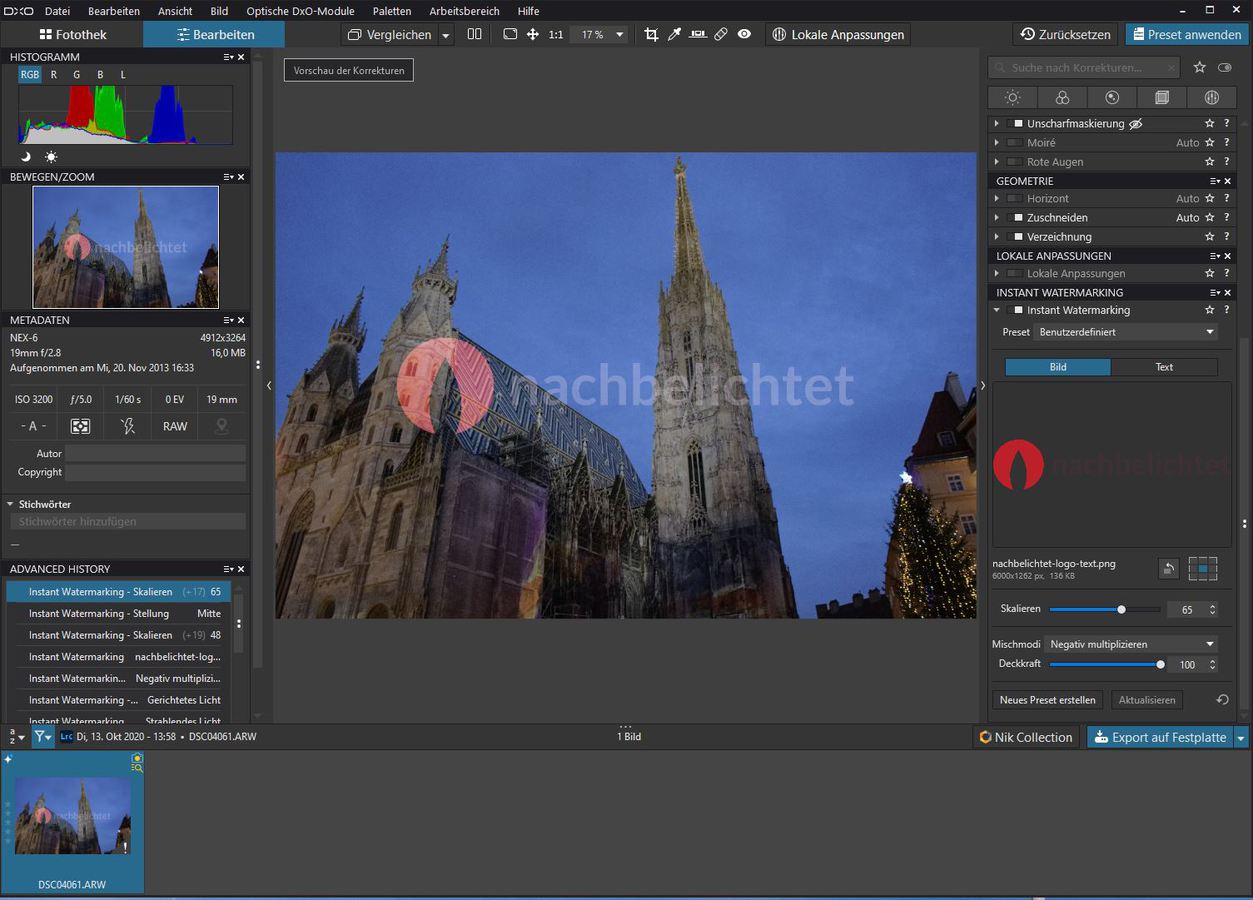
Task: Rotate the watermark image with the rotate icon
Action: coord(1168,568)
